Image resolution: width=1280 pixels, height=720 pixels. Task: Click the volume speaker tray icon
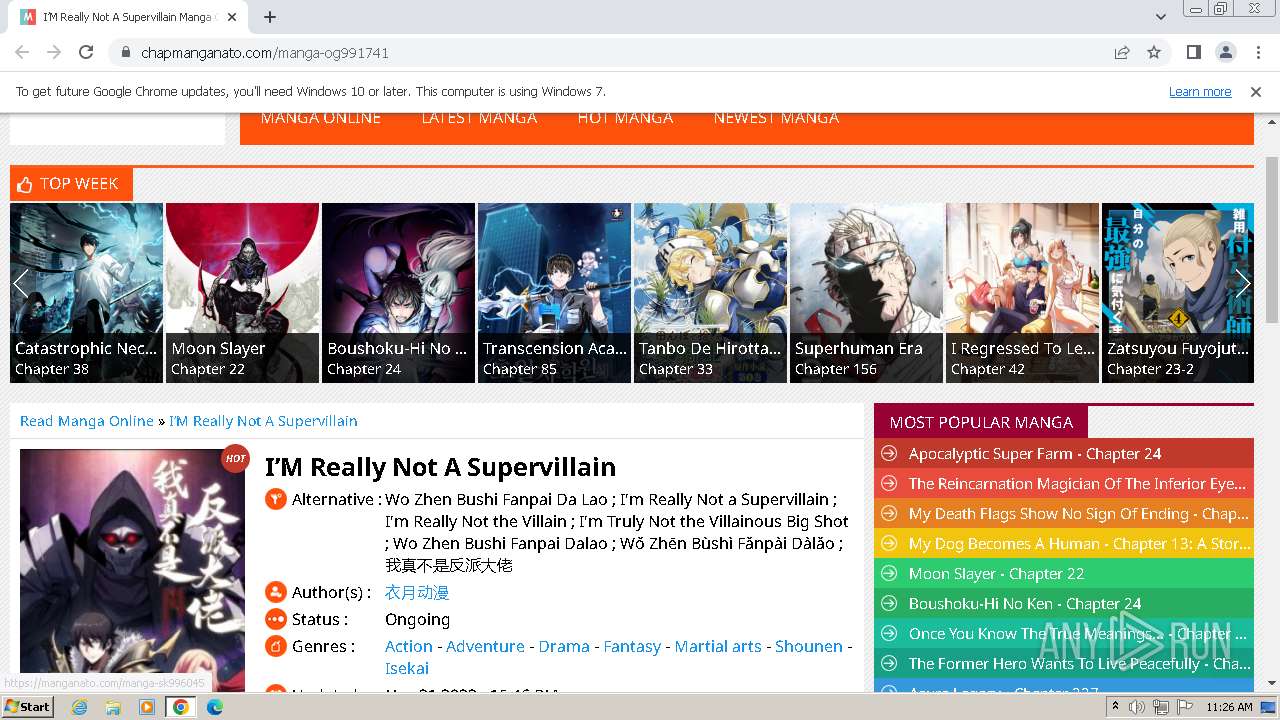click(x=1138, y=707)
